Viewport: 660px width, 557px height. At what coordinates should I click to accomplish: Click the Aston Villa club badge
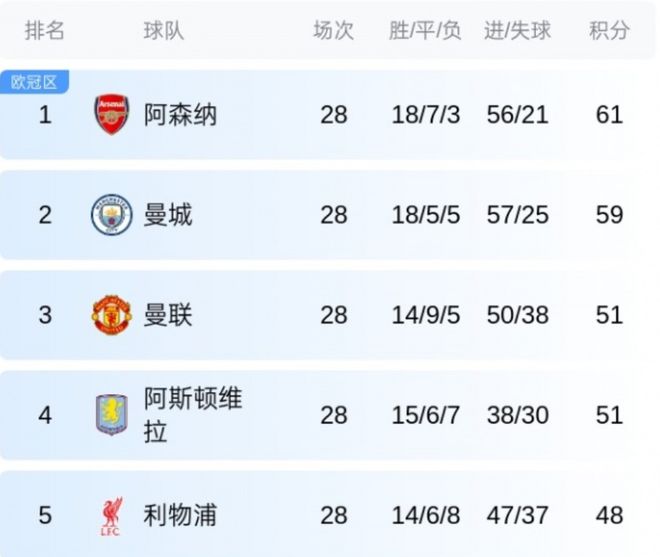tap(111, 415)
